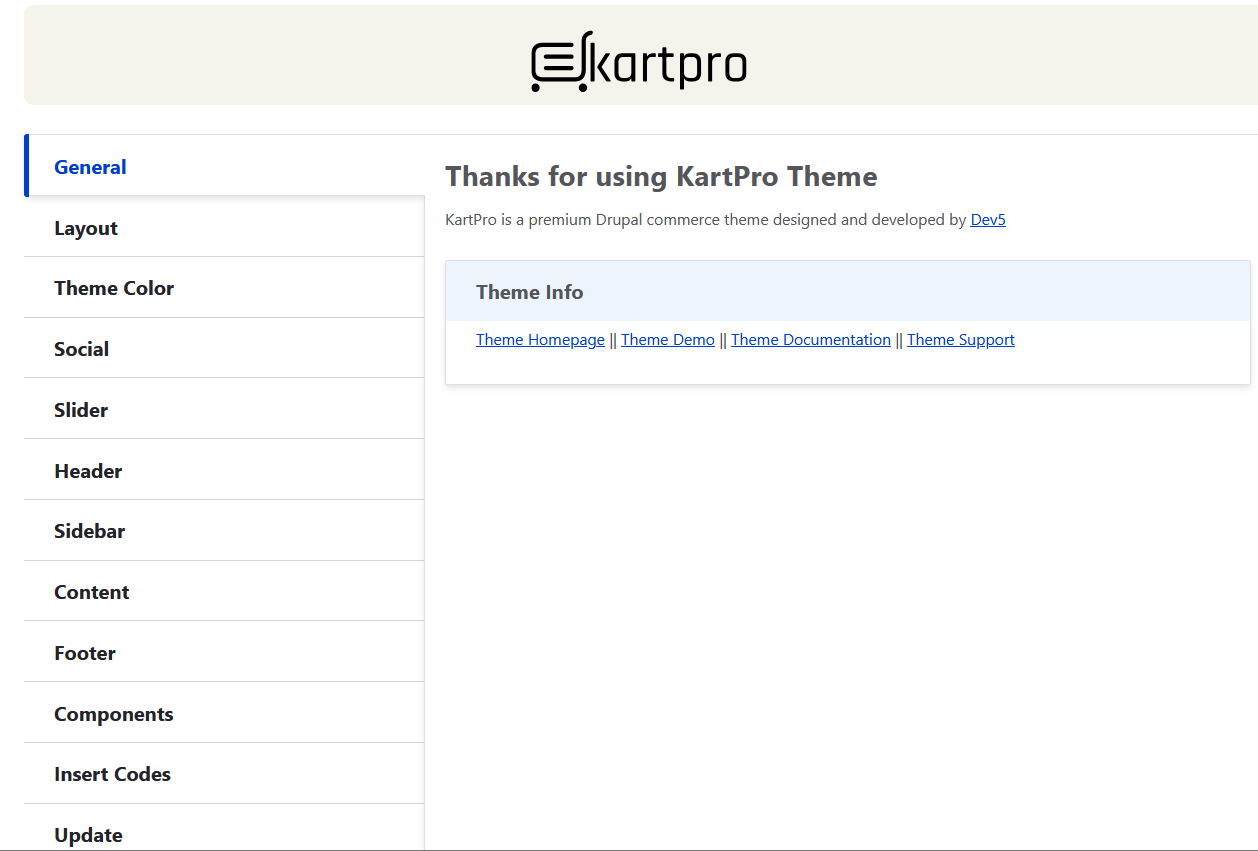The image size is (1258, 851).
Task: Open the Footer settings tab
Action: pos(85,653)
